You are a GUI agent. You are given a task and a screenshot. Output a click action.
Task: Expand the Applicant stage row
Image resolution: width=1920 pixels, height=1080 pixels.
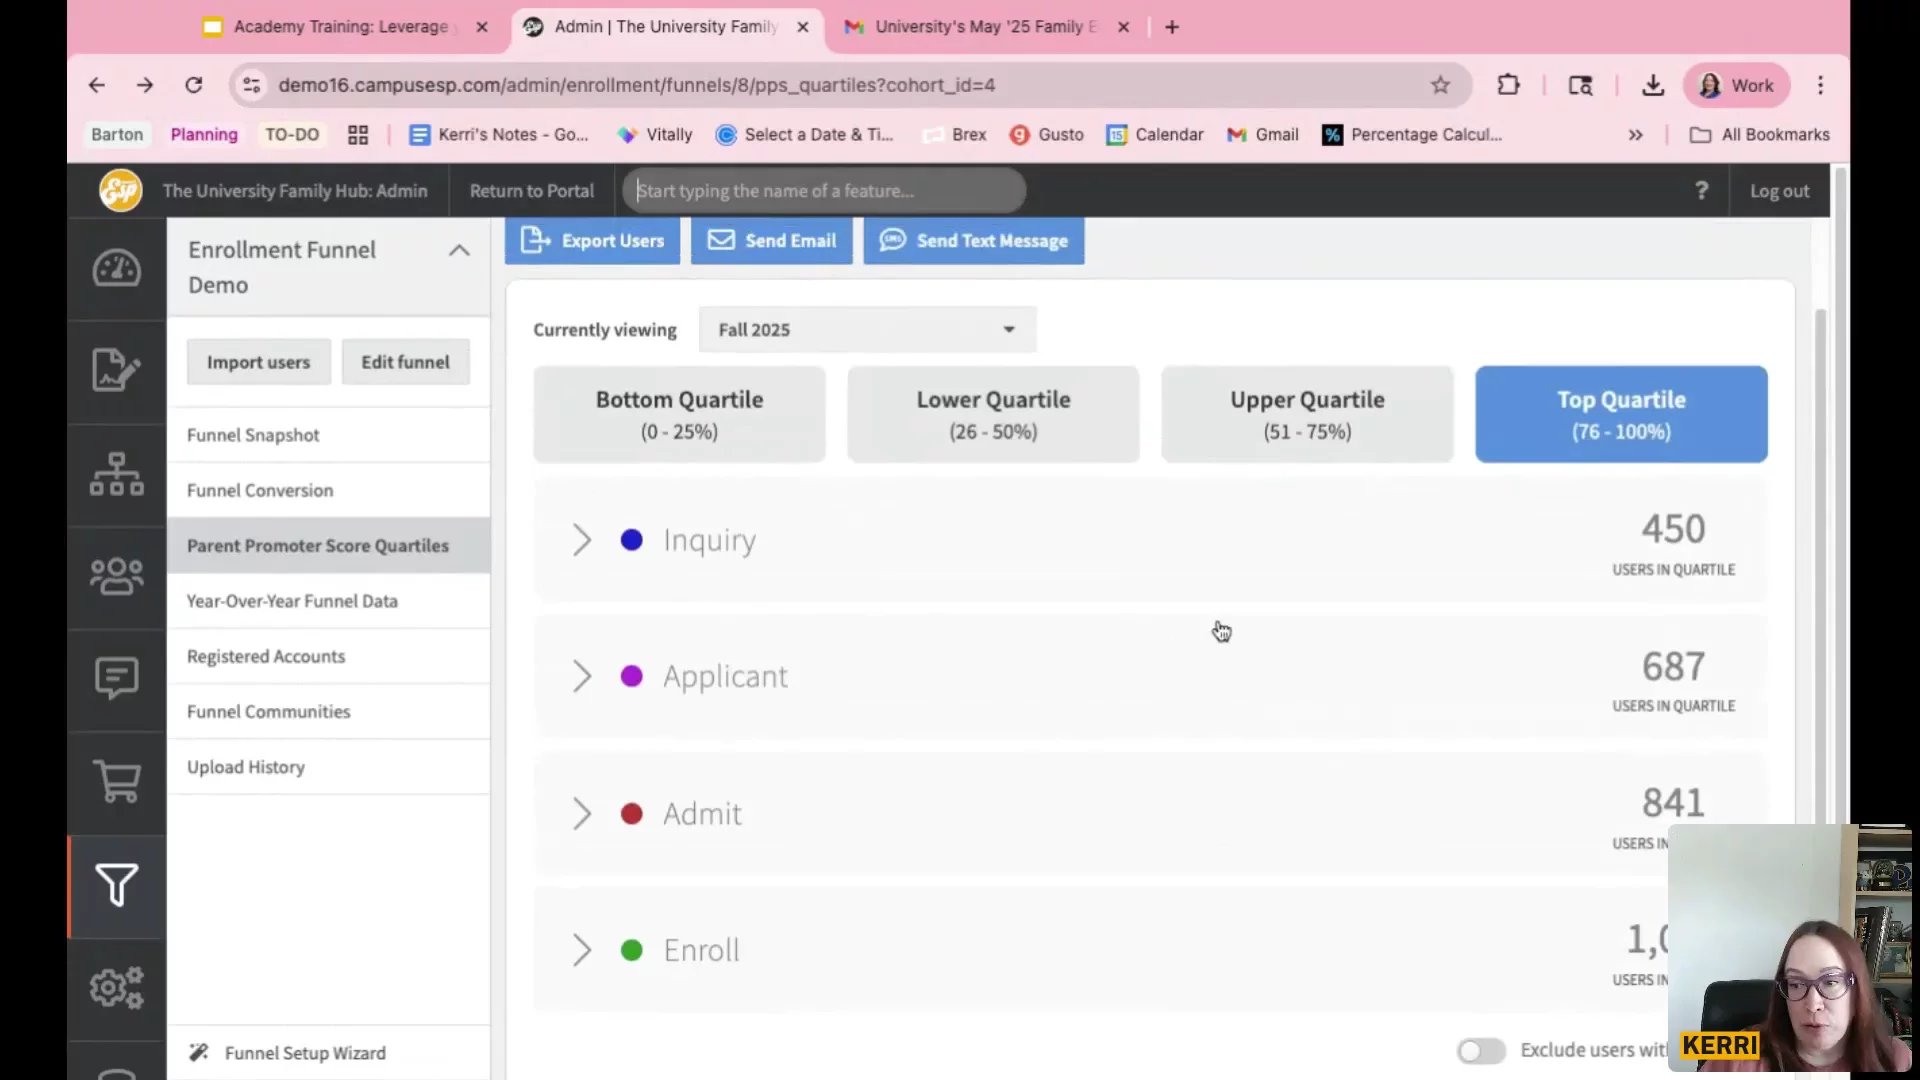coord(581,677)
